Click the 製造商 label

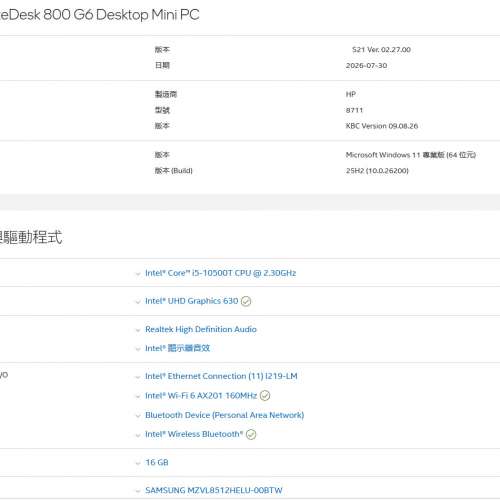[x=166, y=94]
